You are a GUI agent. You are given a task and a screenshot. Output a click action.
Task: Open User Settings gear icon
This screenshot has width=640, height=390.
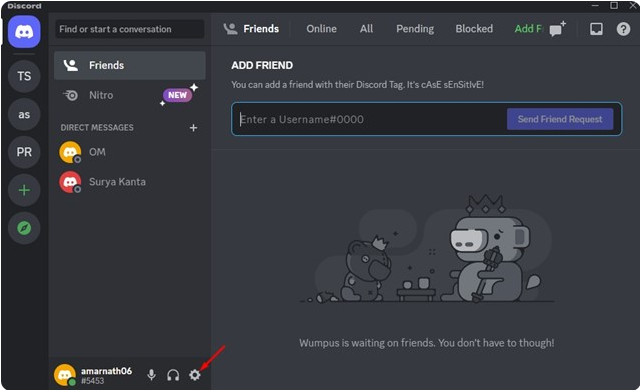click(195, 375)
